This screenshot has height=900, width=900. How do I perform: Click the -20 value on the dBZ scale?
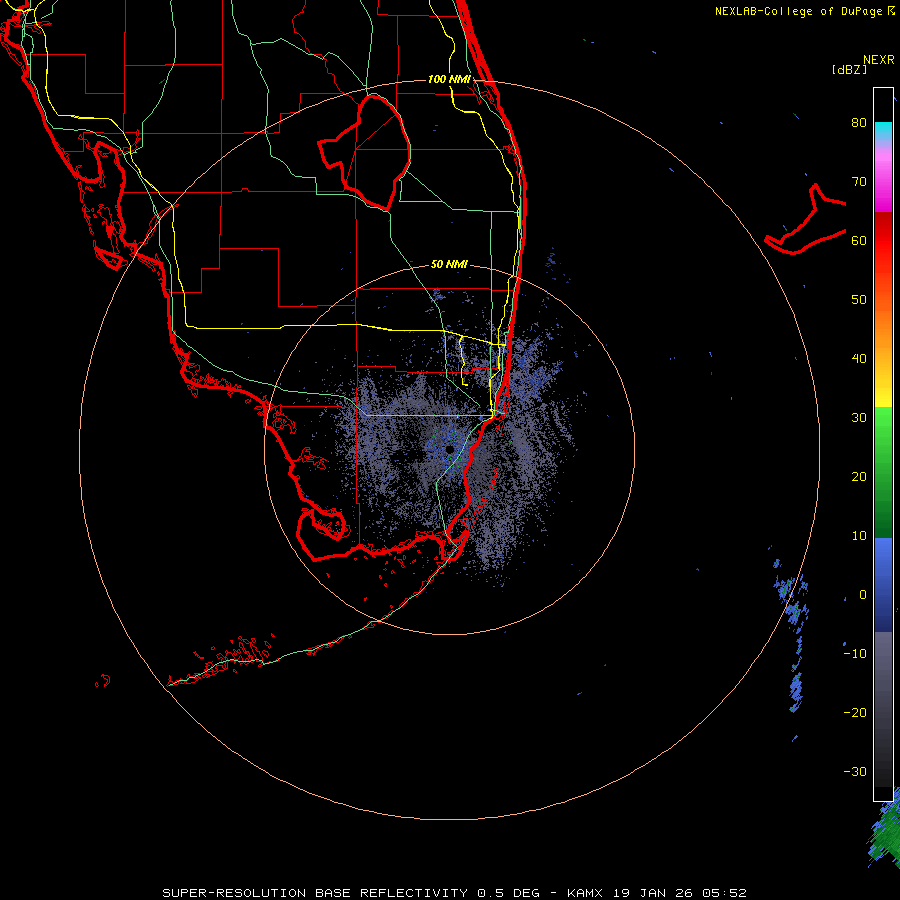(855, 713)
